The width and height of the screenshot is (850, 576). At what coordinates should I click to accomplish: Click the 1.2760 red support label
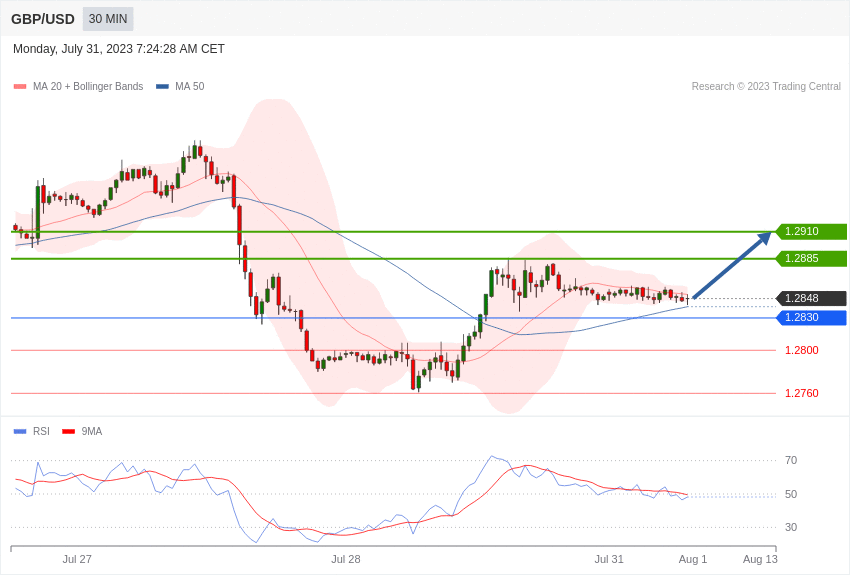point(802,393)
